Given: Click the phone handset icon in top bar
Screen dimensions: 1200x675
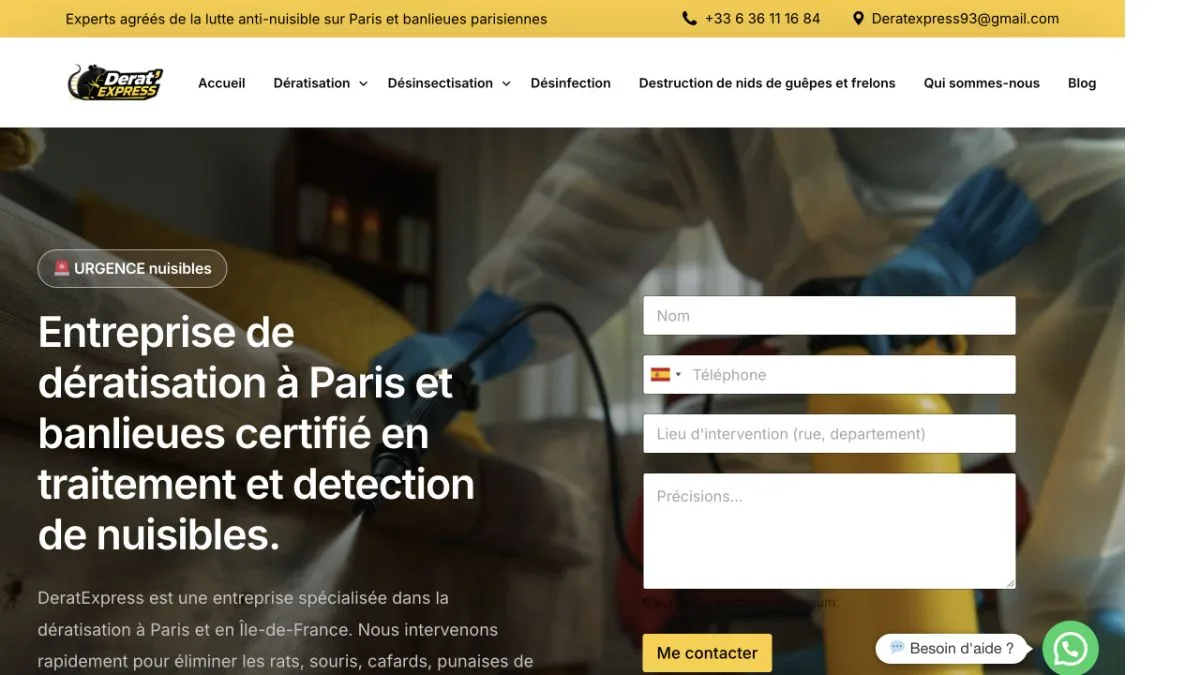Looking at the screenshot, I should [x=689, y=18].
